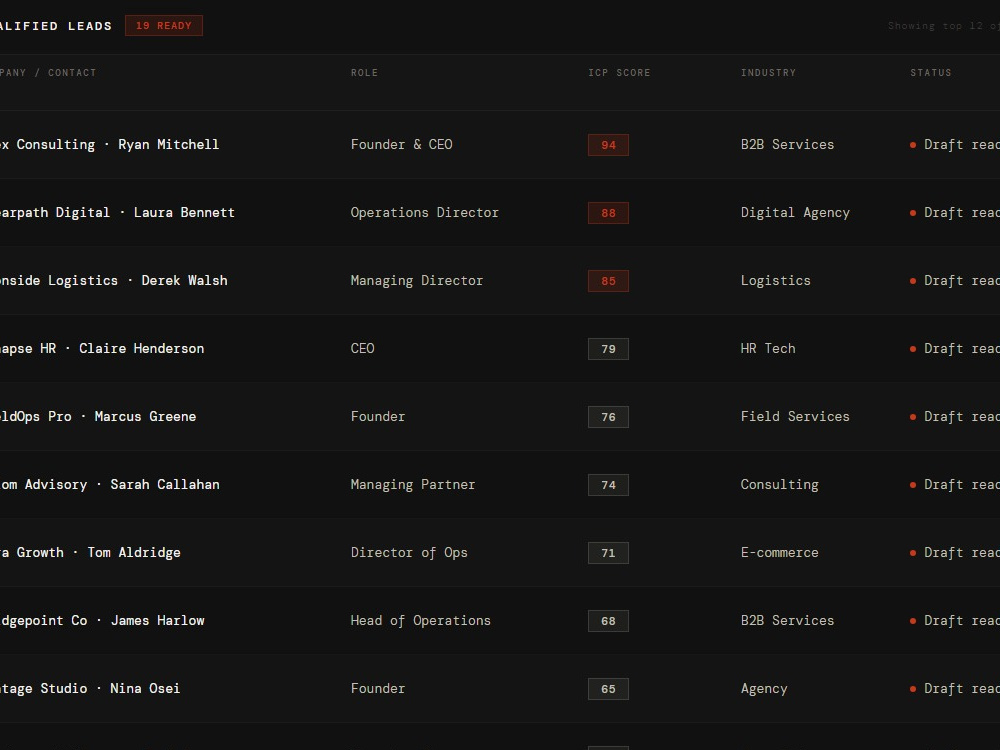This screenshot has height=750, width=1000.
Task: Click the Operations Director role cell
Action: [425, 212]
